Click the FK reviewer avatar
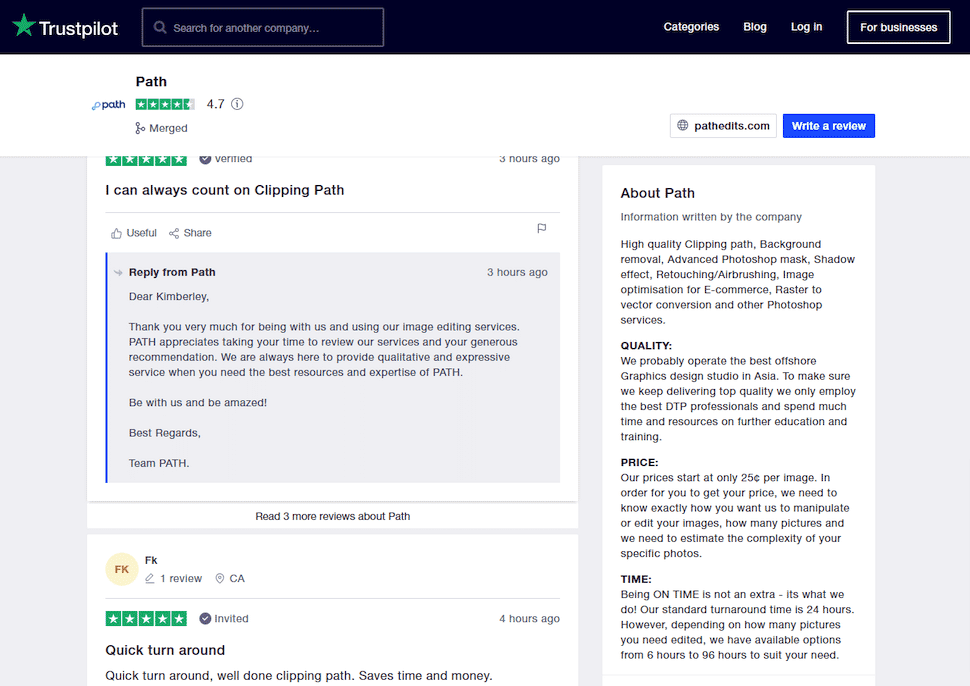 click(121, 569)
